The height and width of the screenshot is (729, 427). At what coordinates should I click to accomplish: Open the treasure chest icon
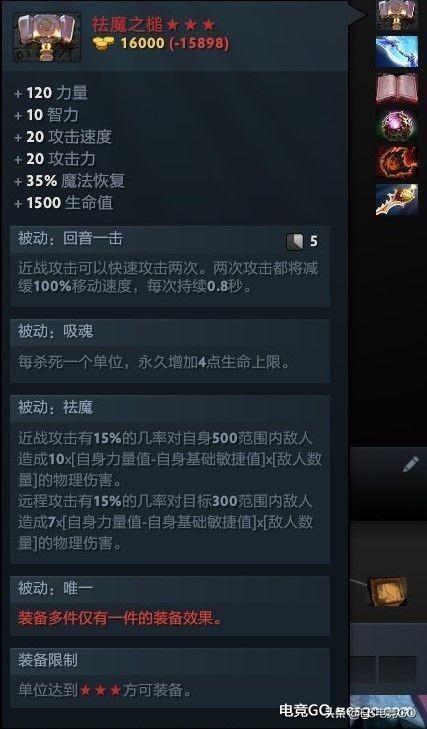pos(387,591)
